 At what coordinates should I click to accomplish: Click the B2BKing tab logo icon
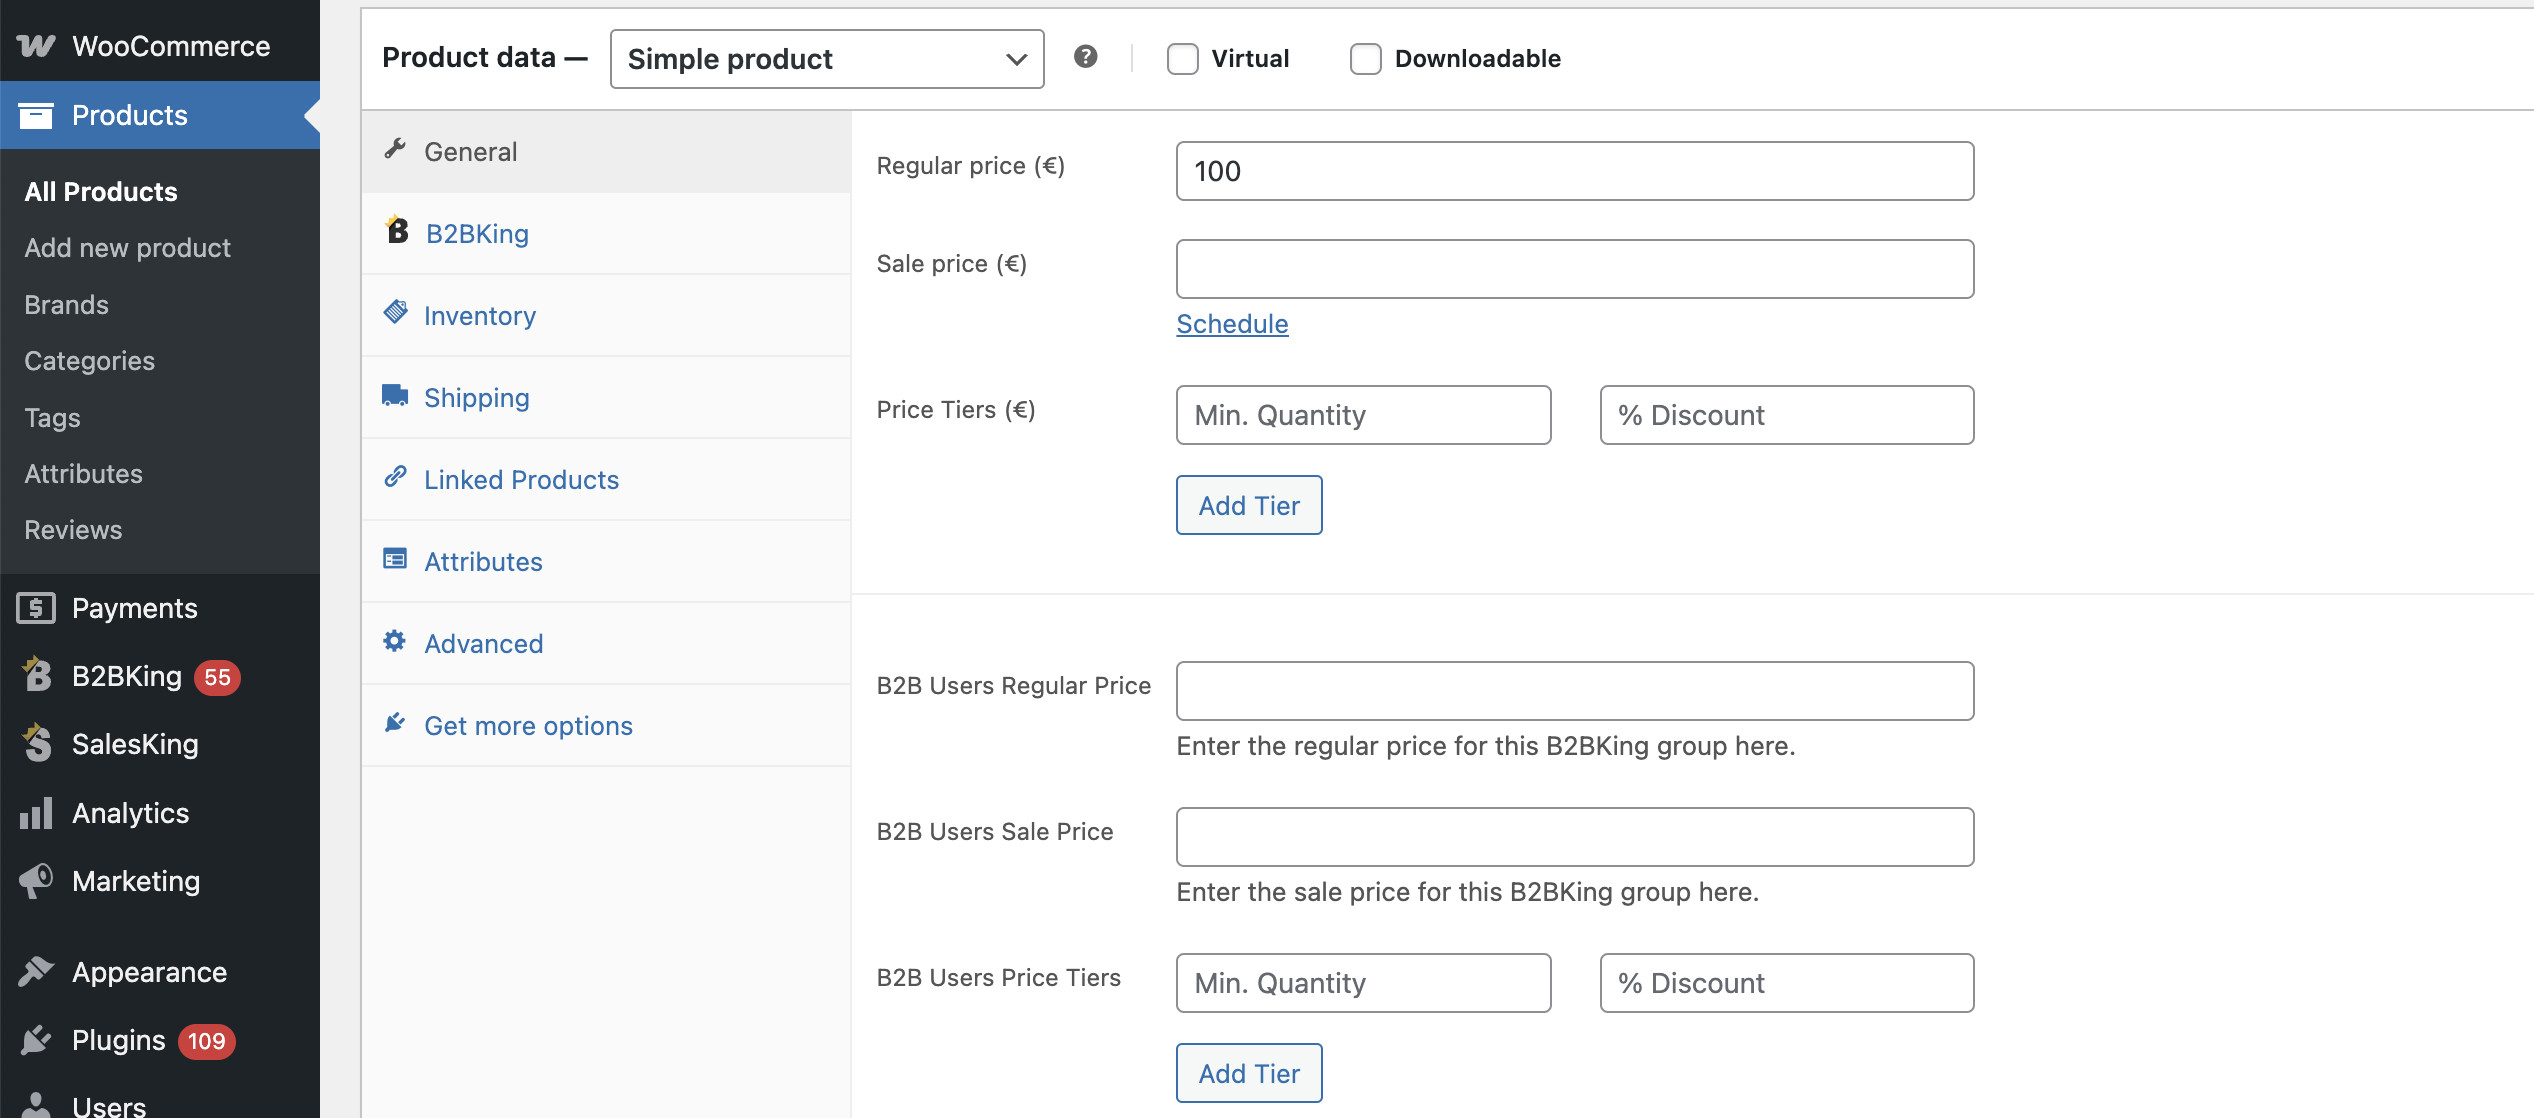397,230
